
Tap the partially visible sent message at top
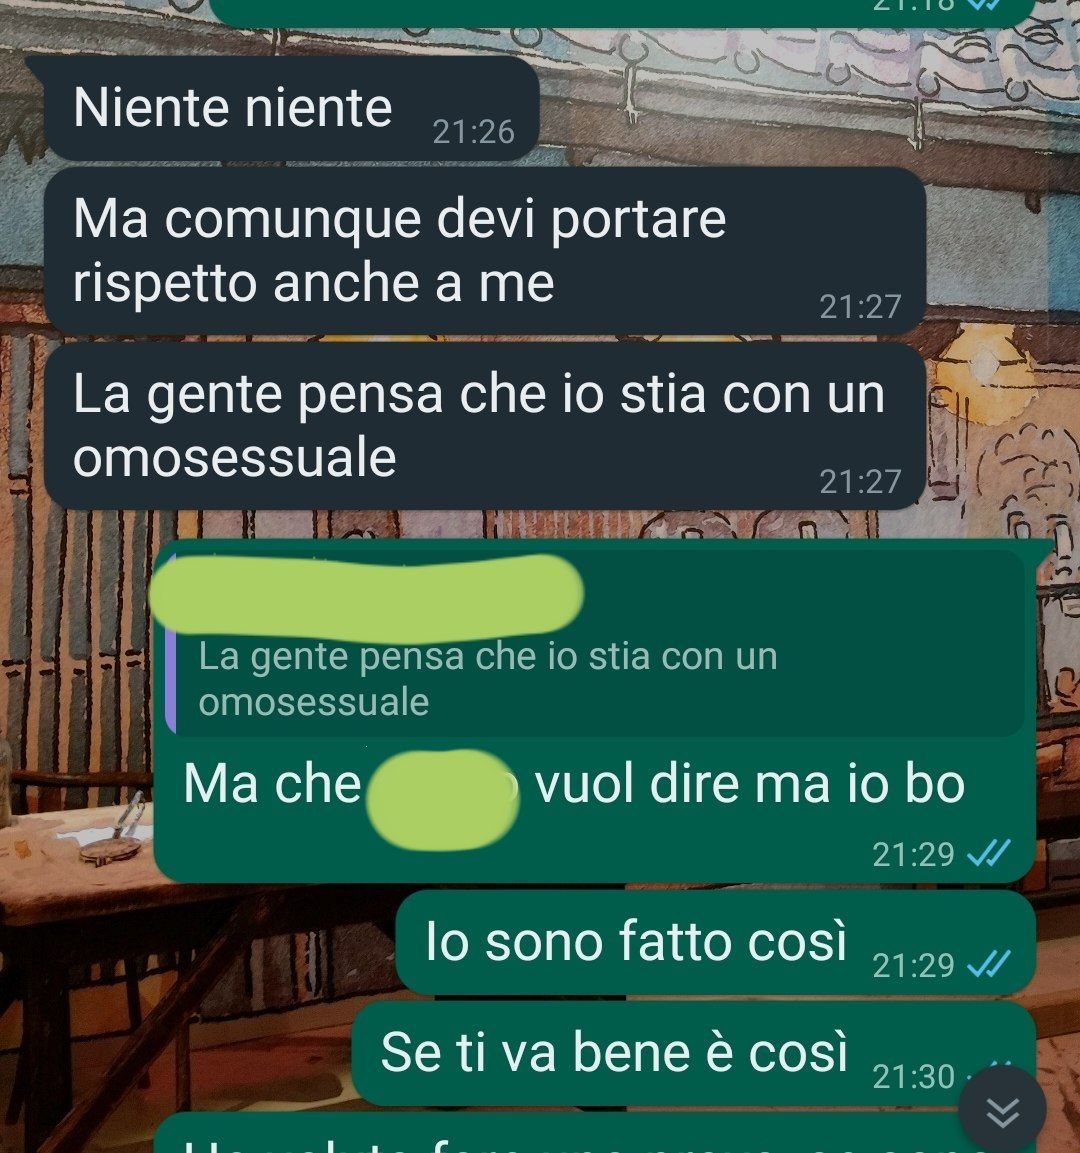click(623, 13)
